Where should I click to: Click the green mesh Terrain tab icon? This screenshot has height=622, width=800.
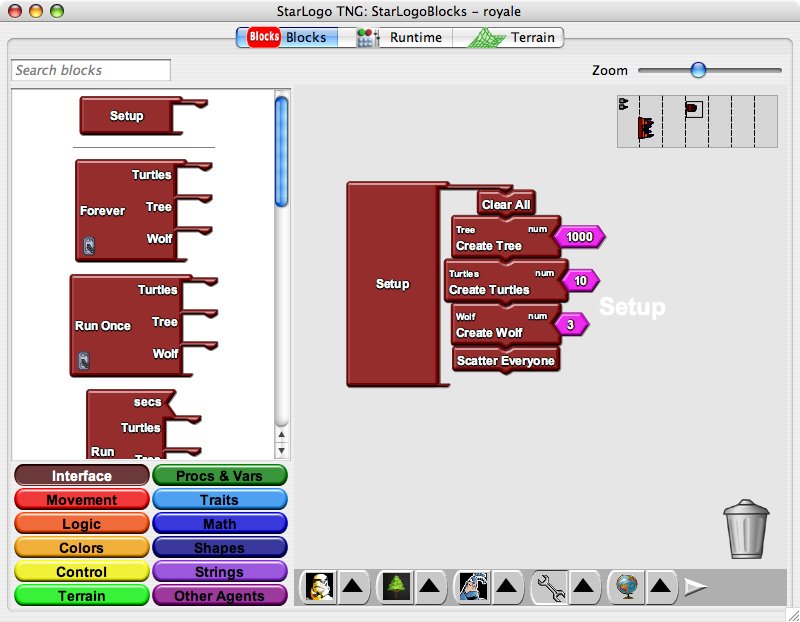pyautogui.click(x=486, y=38)
